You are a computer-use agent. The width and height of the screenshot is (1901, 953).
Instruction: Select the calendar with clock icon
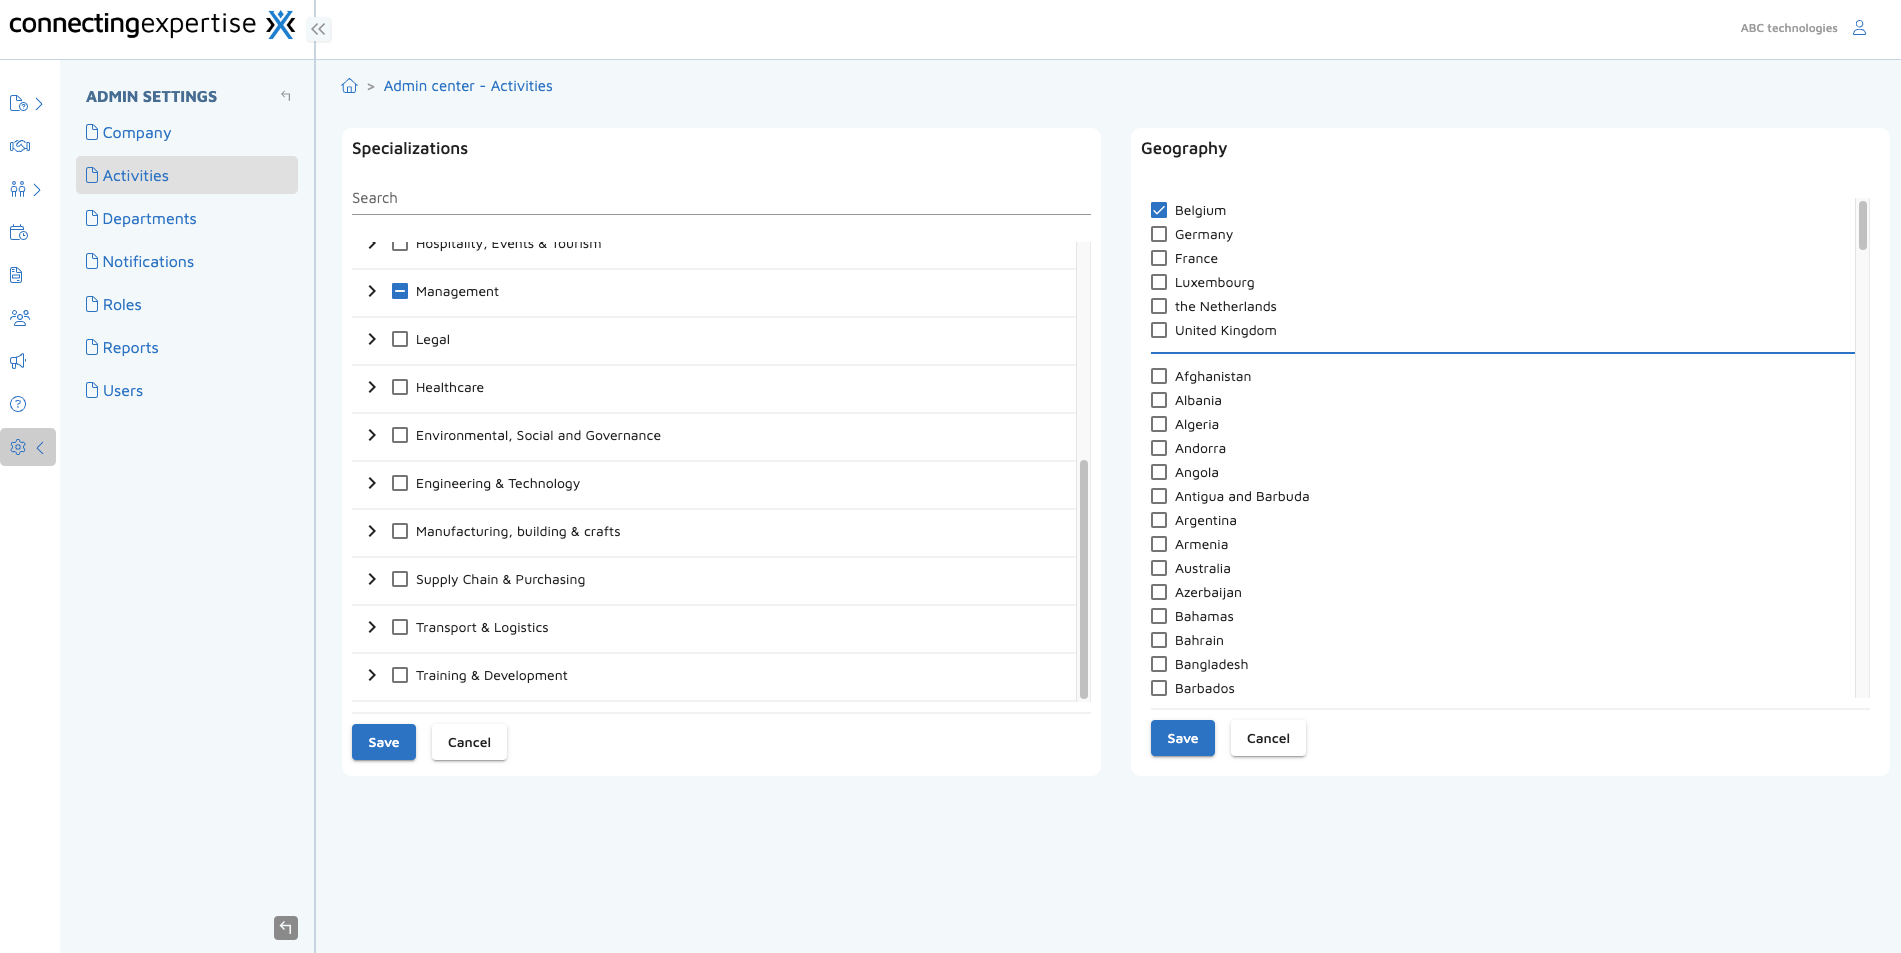tap(18, 232)
